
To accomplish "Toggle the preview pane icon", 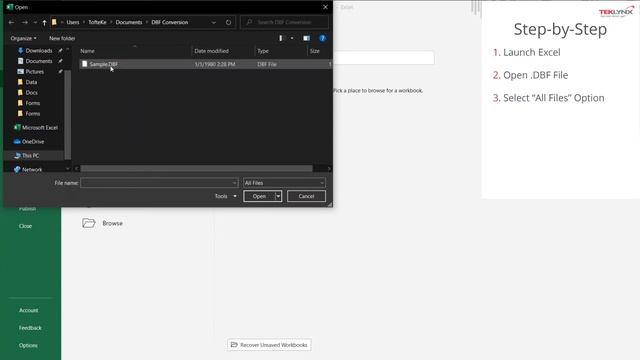I will [x=306, y=38].
